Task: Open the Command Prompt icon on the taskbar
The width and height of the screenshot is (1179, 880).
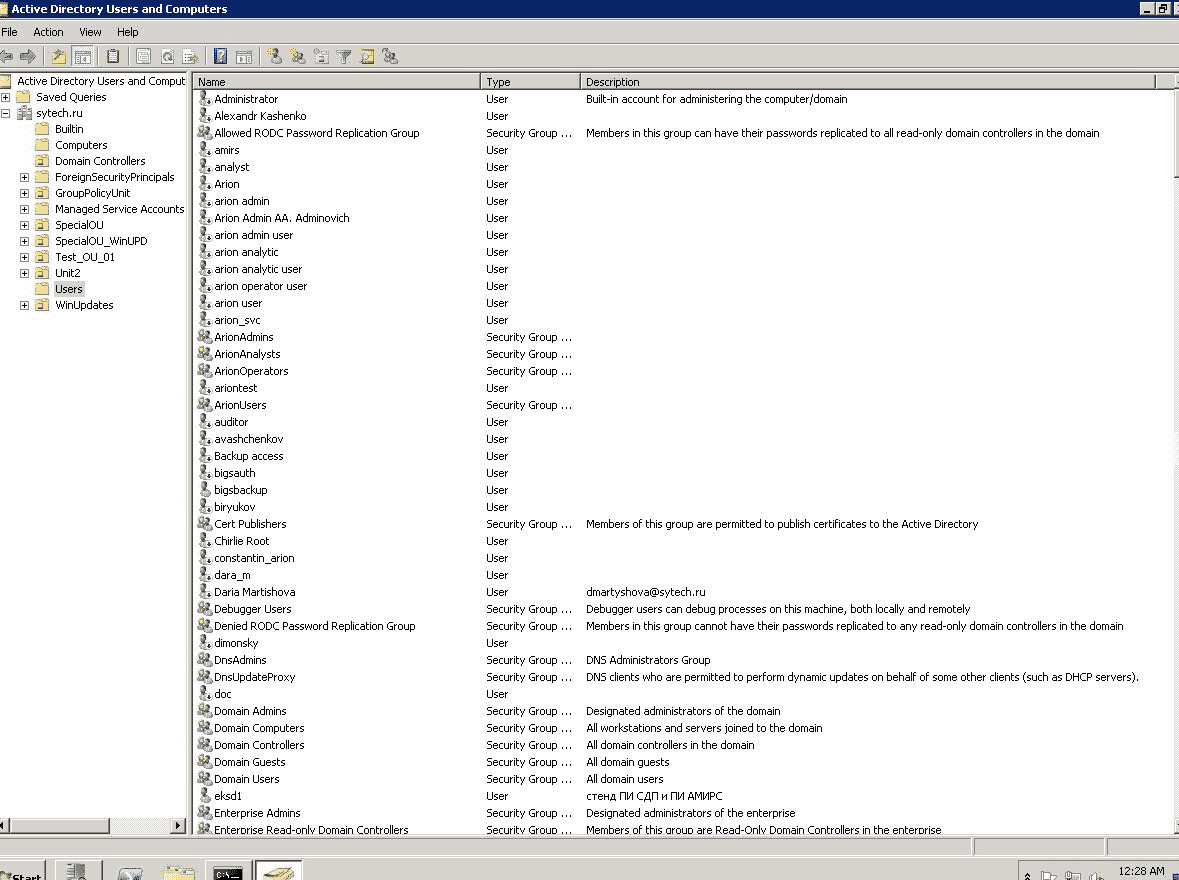Action: pyautogui.click(x=228, y=871)
